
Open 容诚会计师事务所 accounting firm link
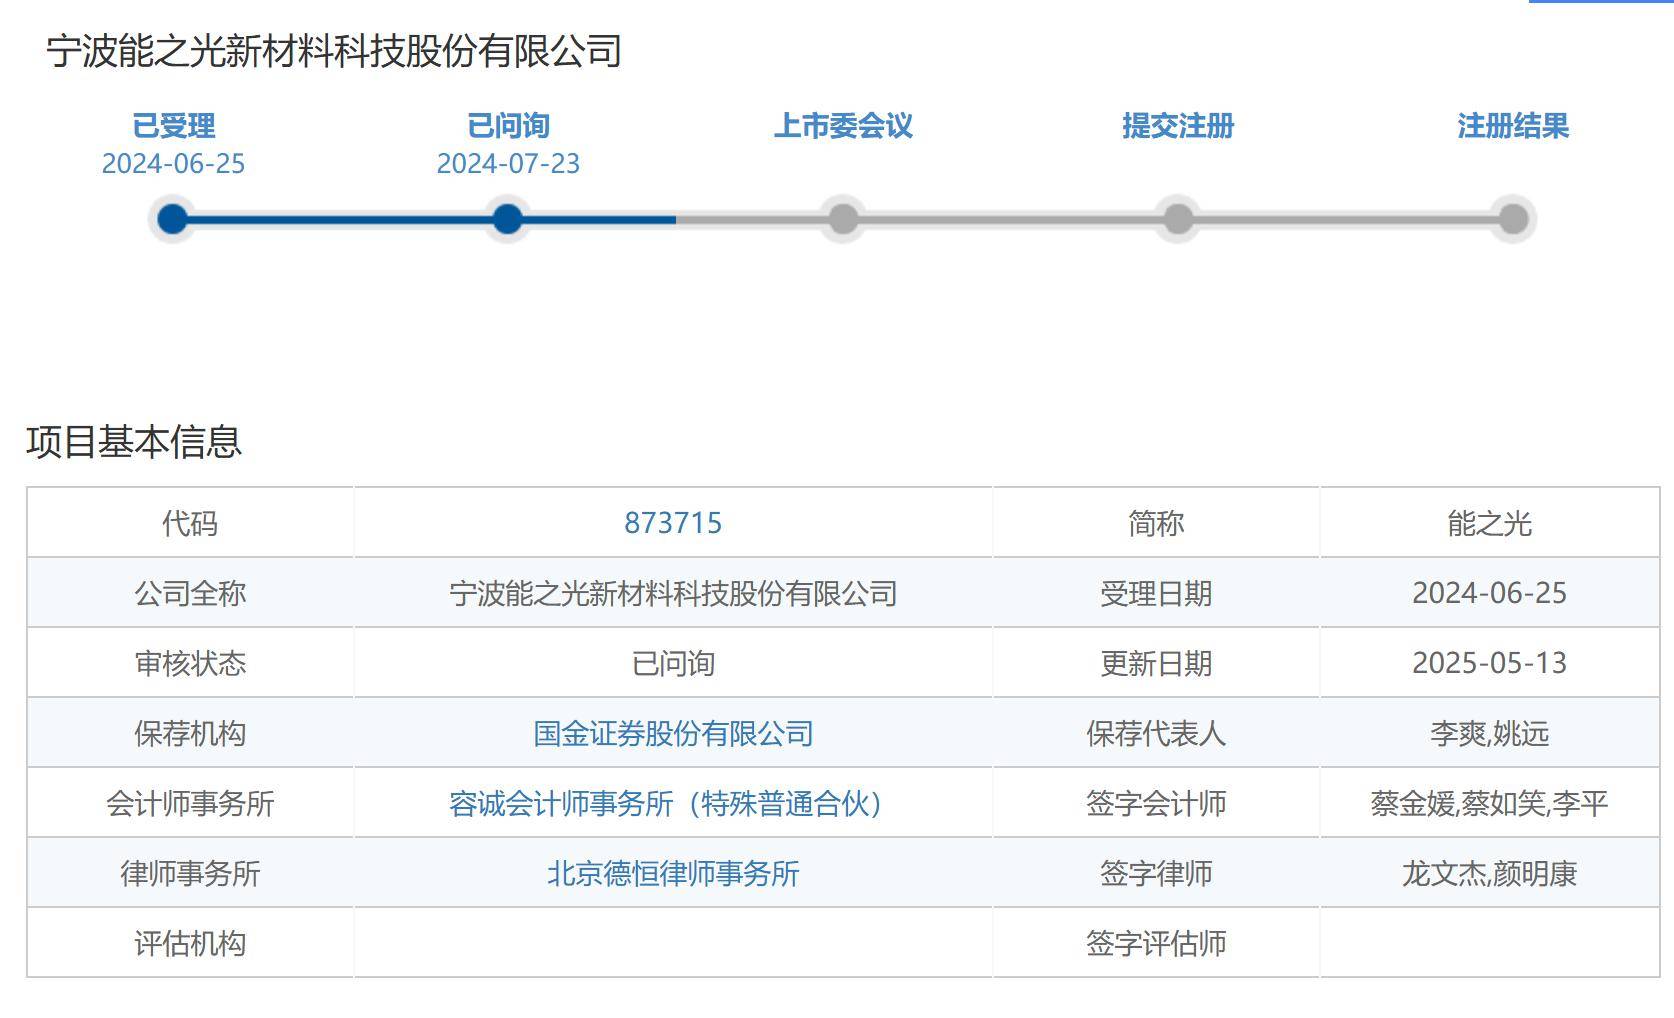point(666,803)
